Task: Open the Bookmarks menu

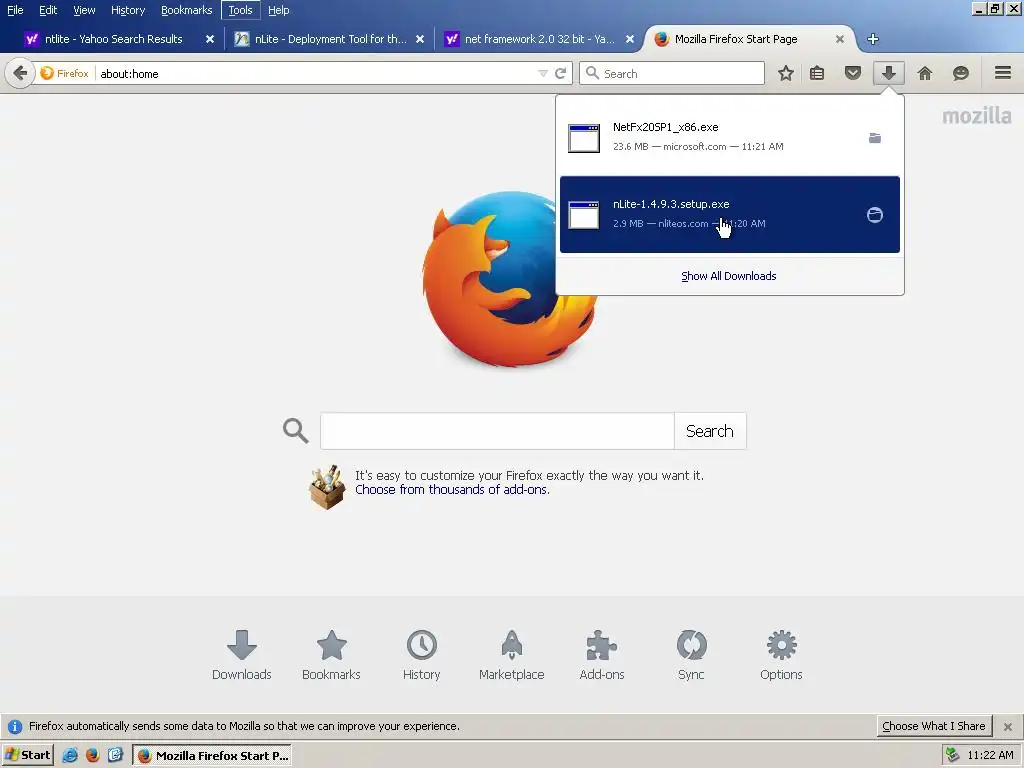Action: [187, 10]
